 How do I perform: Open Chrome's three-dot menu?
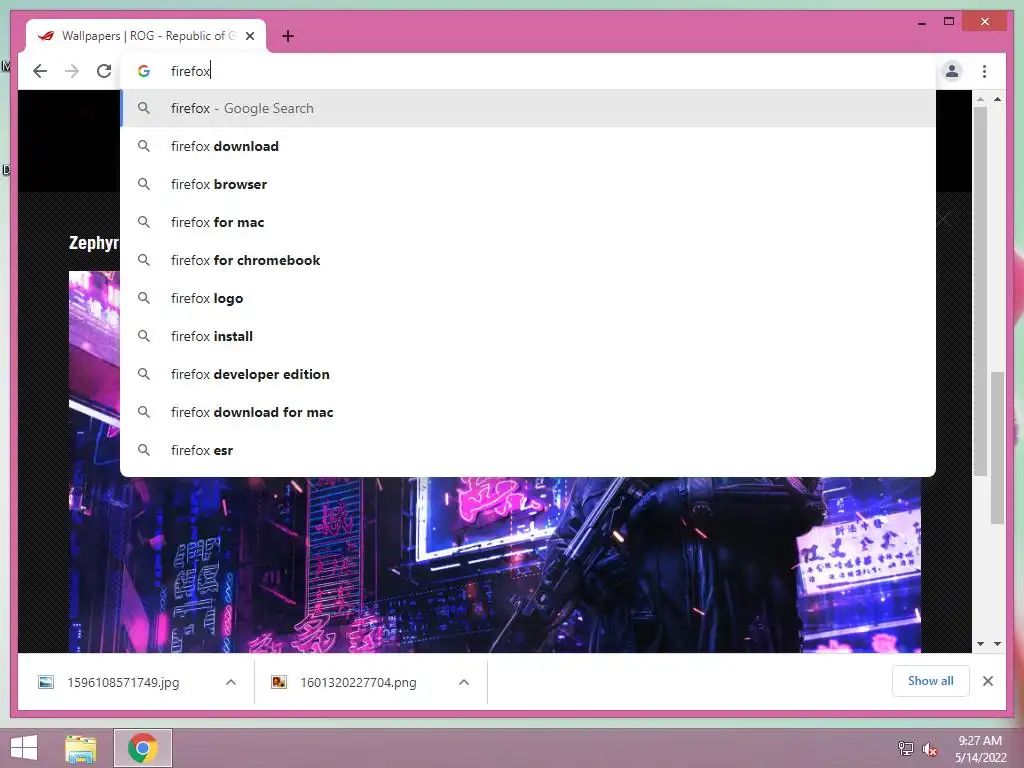click(984, 71)
